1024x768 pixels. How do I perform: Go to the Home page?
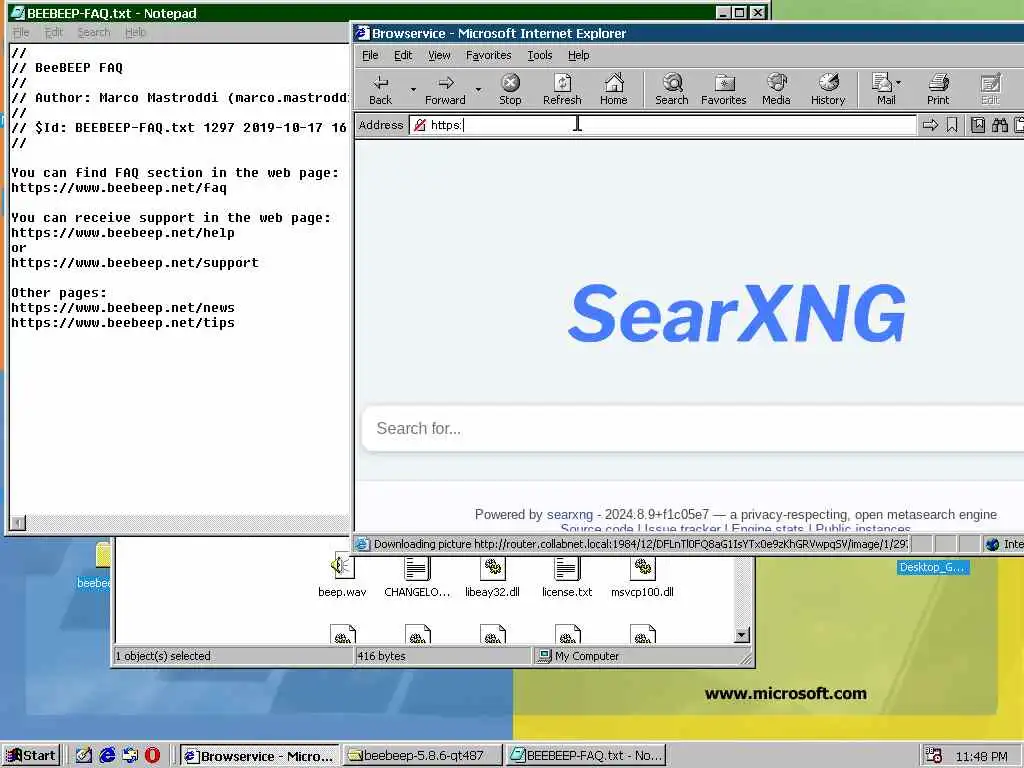[613, 89]
